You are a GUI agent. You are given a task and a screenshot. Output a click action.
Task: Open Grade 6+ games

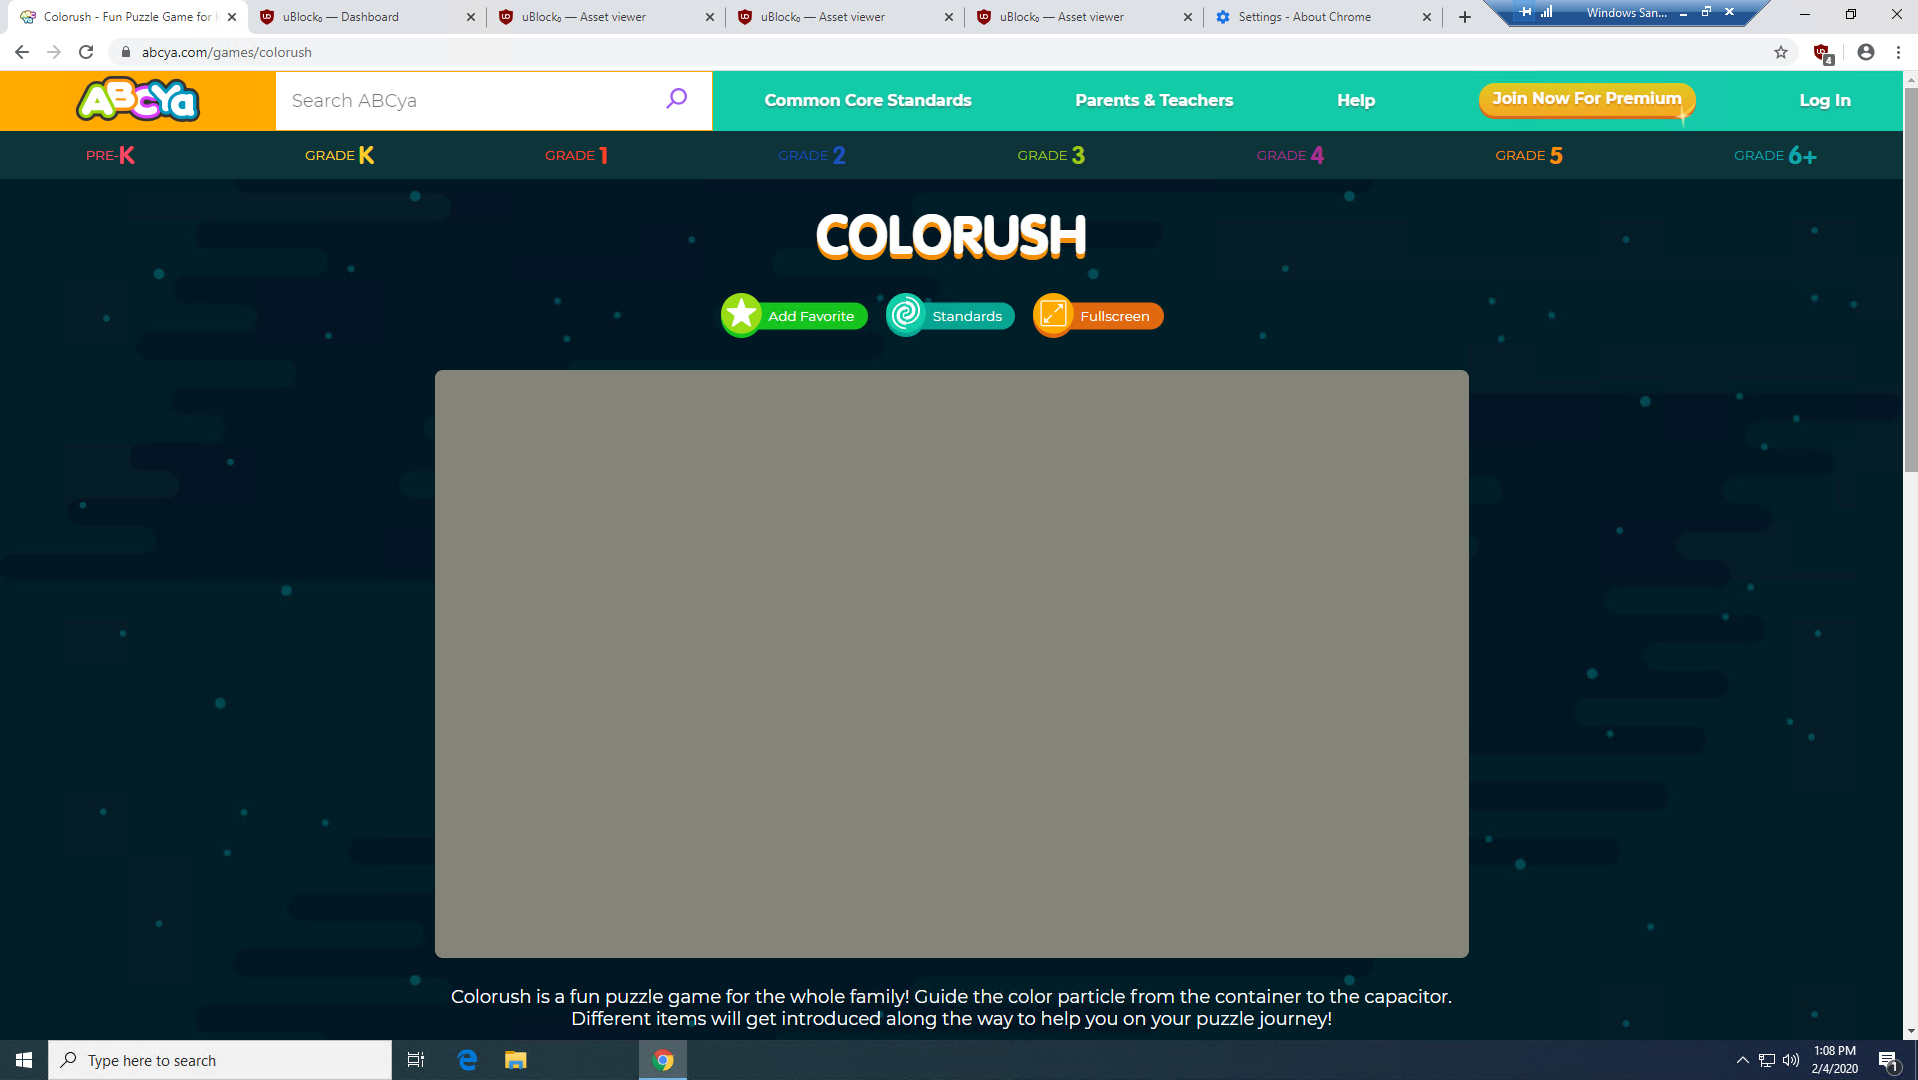1775,155
